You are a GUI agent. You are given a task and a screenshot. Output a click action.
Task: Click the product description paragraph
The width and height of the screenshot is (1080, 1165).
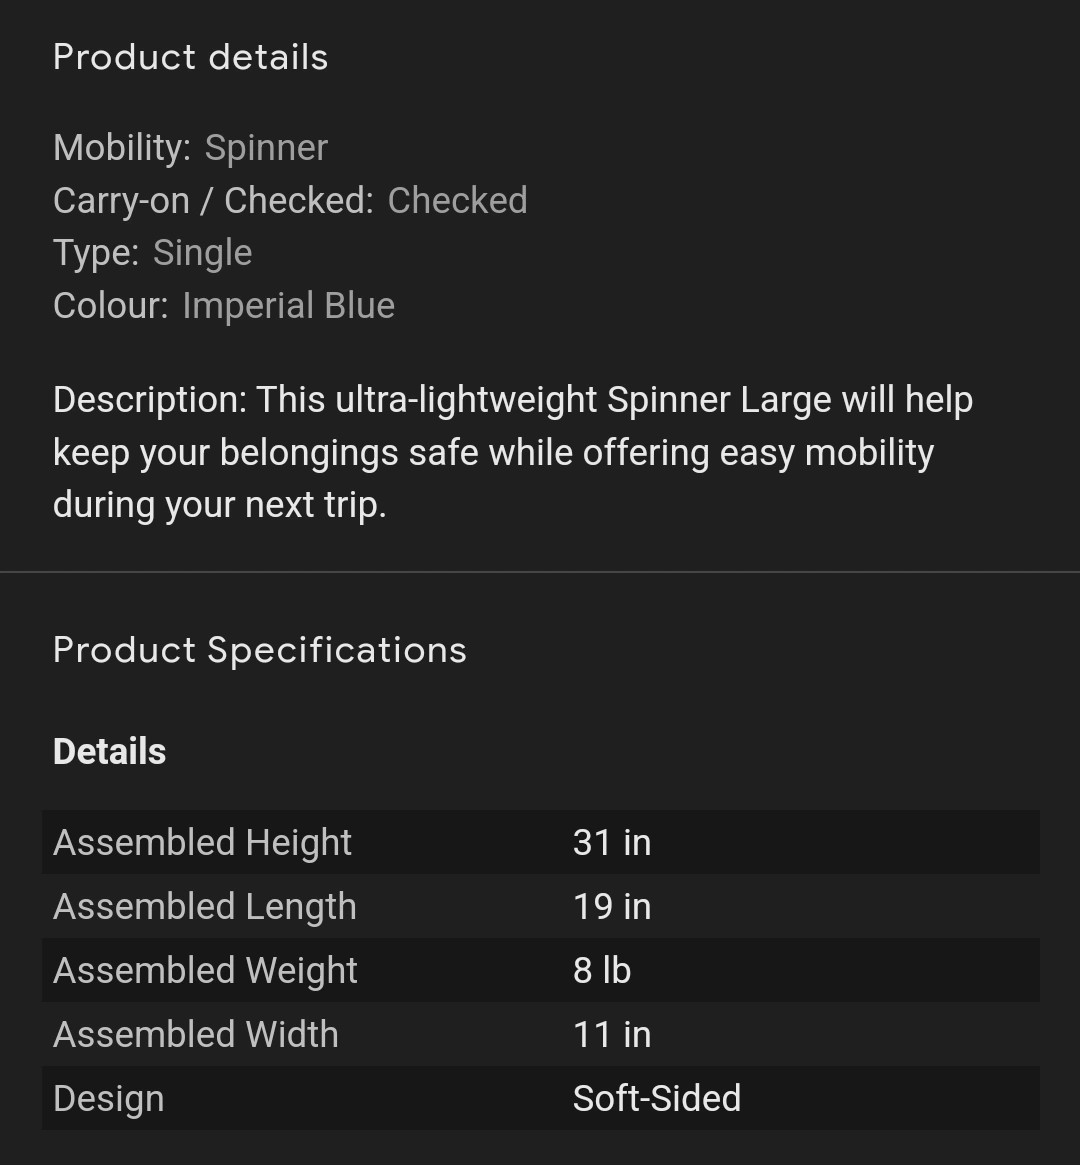[x=512, y=452]
